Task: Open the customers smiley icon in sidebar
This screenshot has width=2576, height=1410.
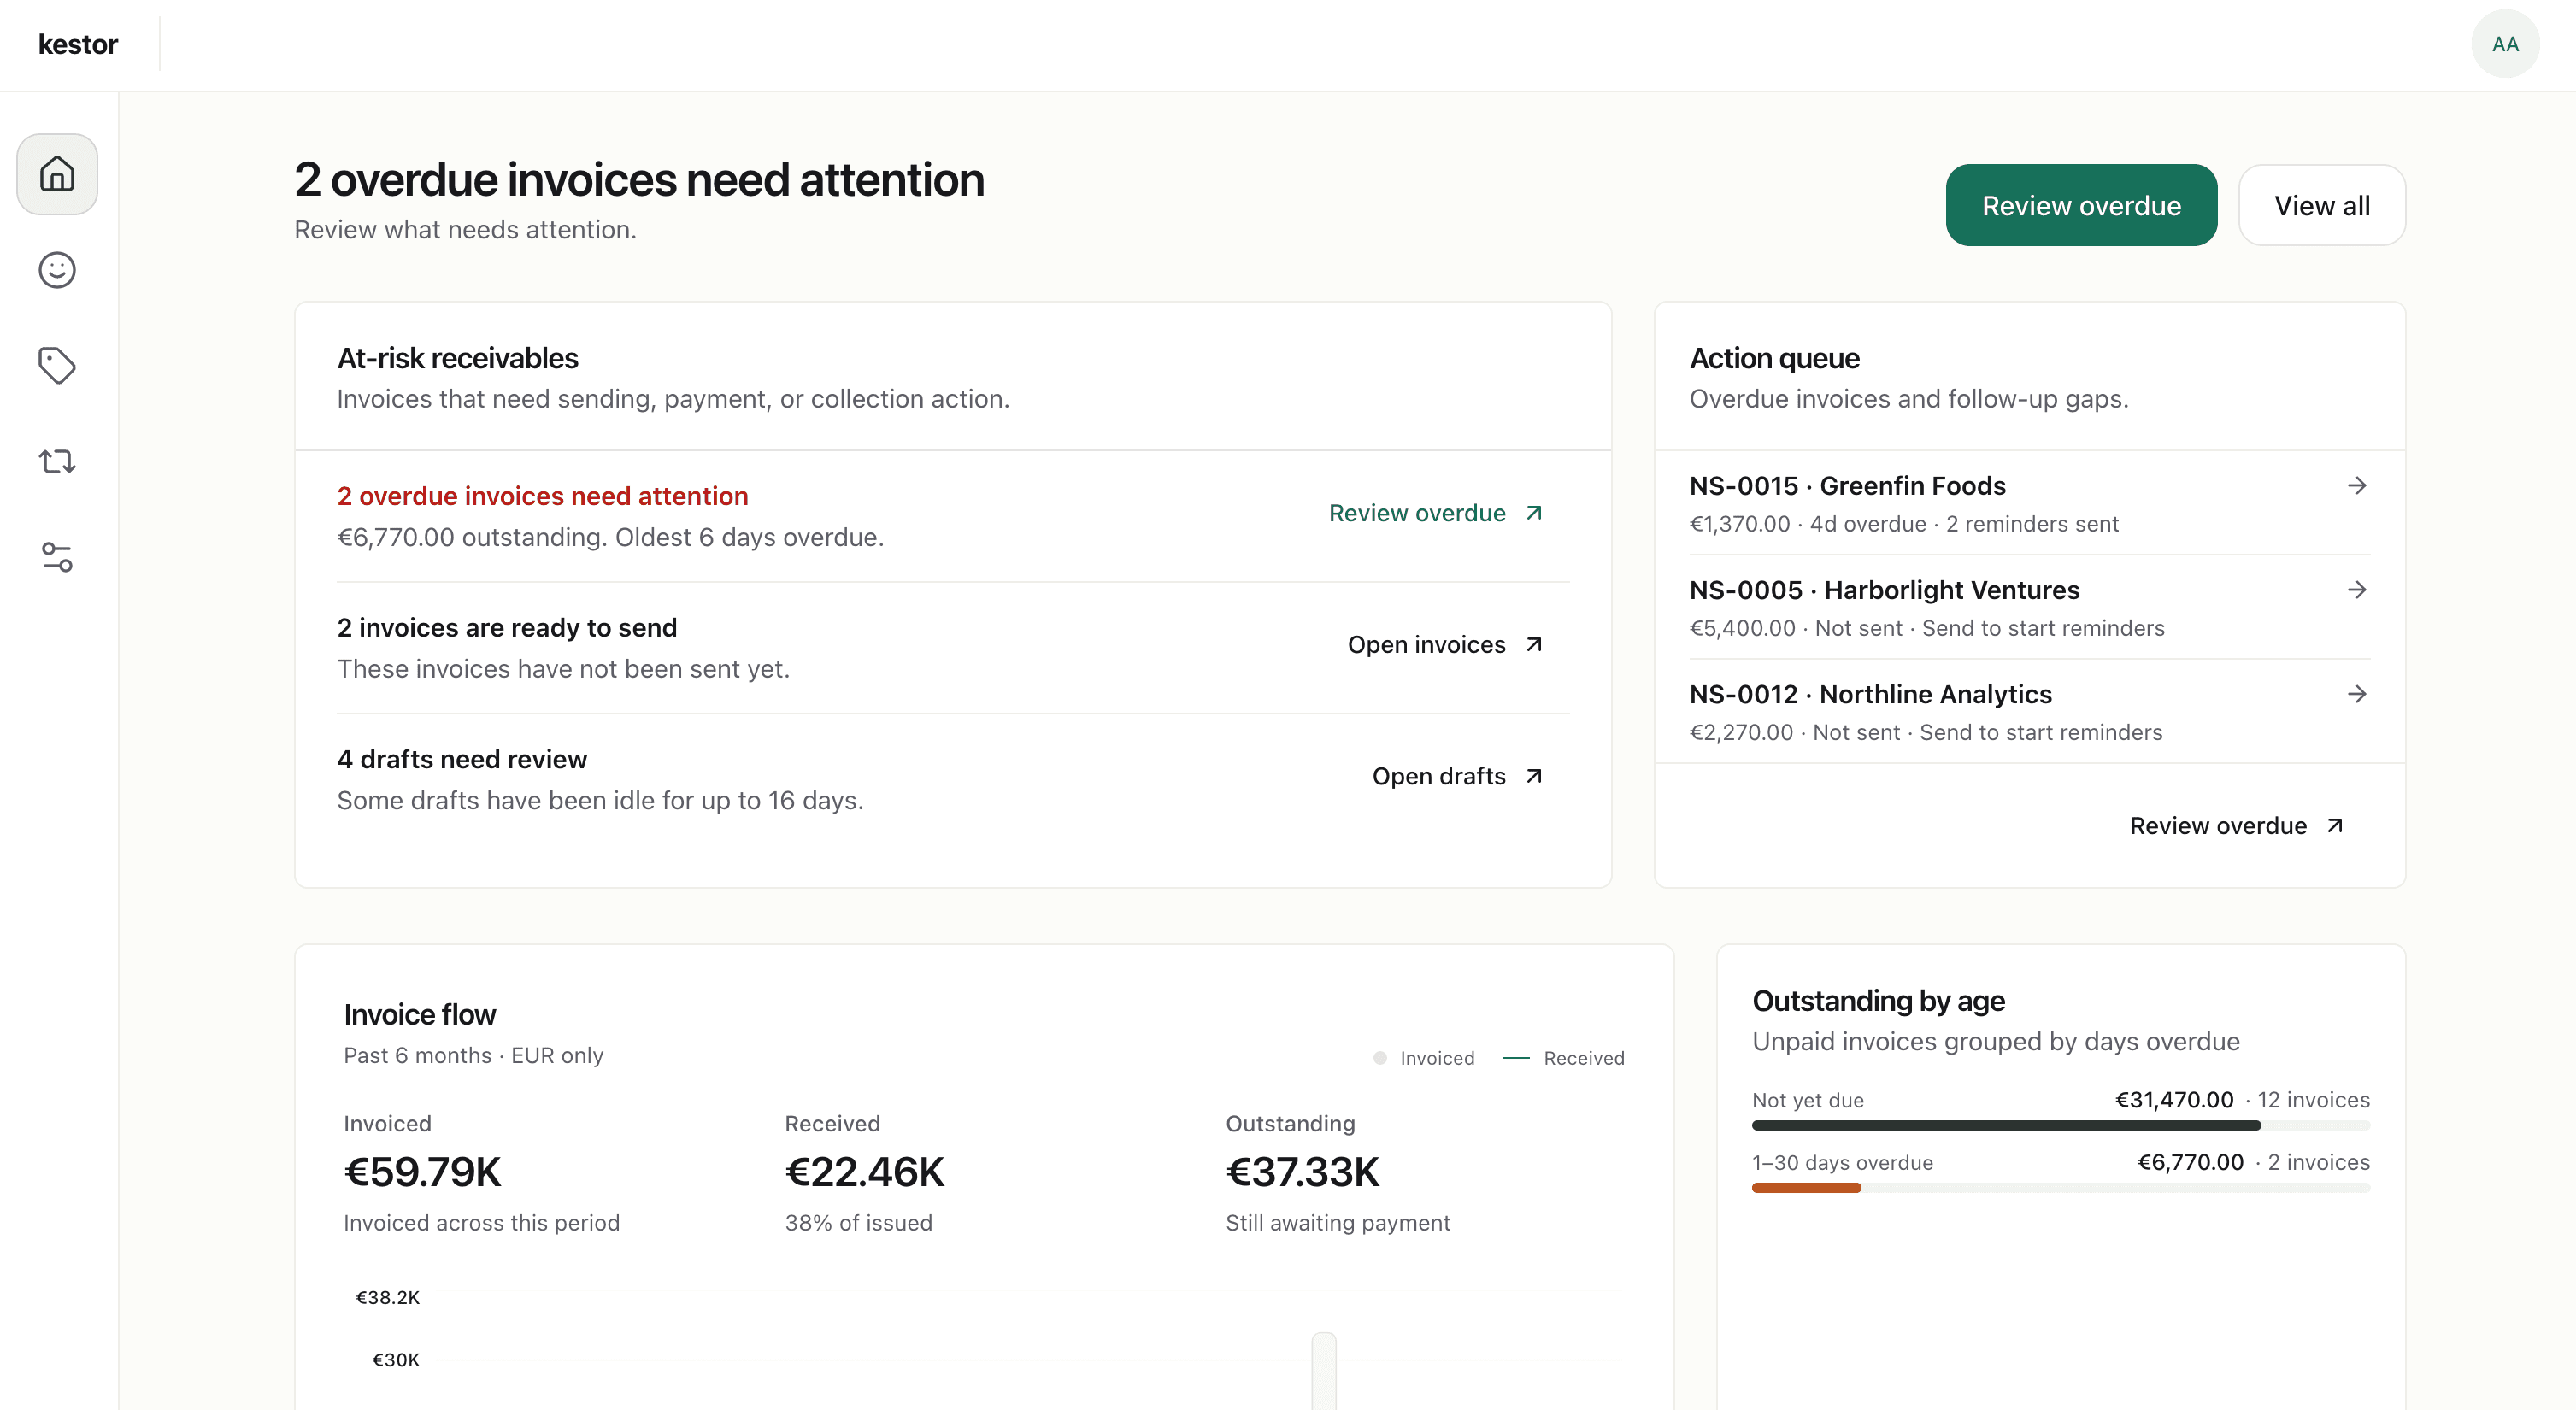Action: (56, 269)
